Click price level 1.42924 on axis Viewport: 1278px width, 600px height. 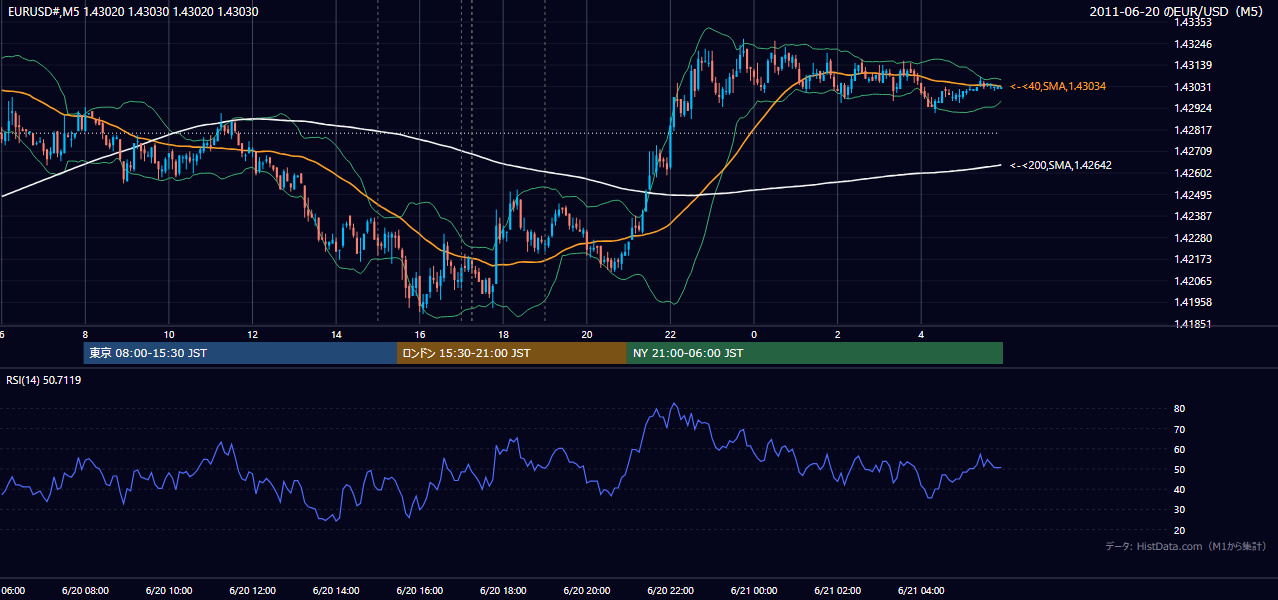pyautogui.click(x=1194, y=108)
